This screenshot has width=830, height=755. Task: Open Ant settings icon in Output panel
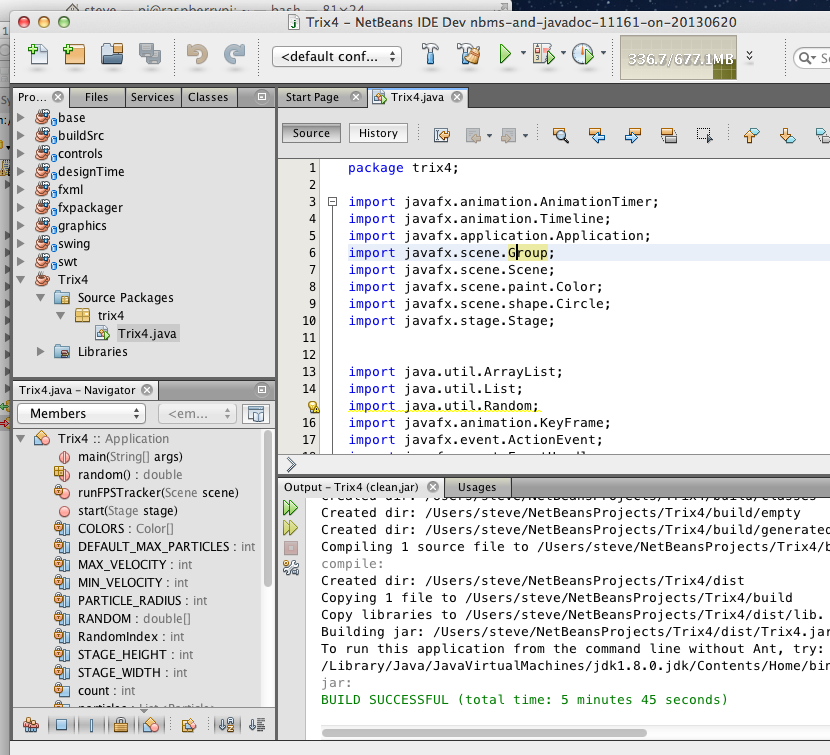pos(291,567)
